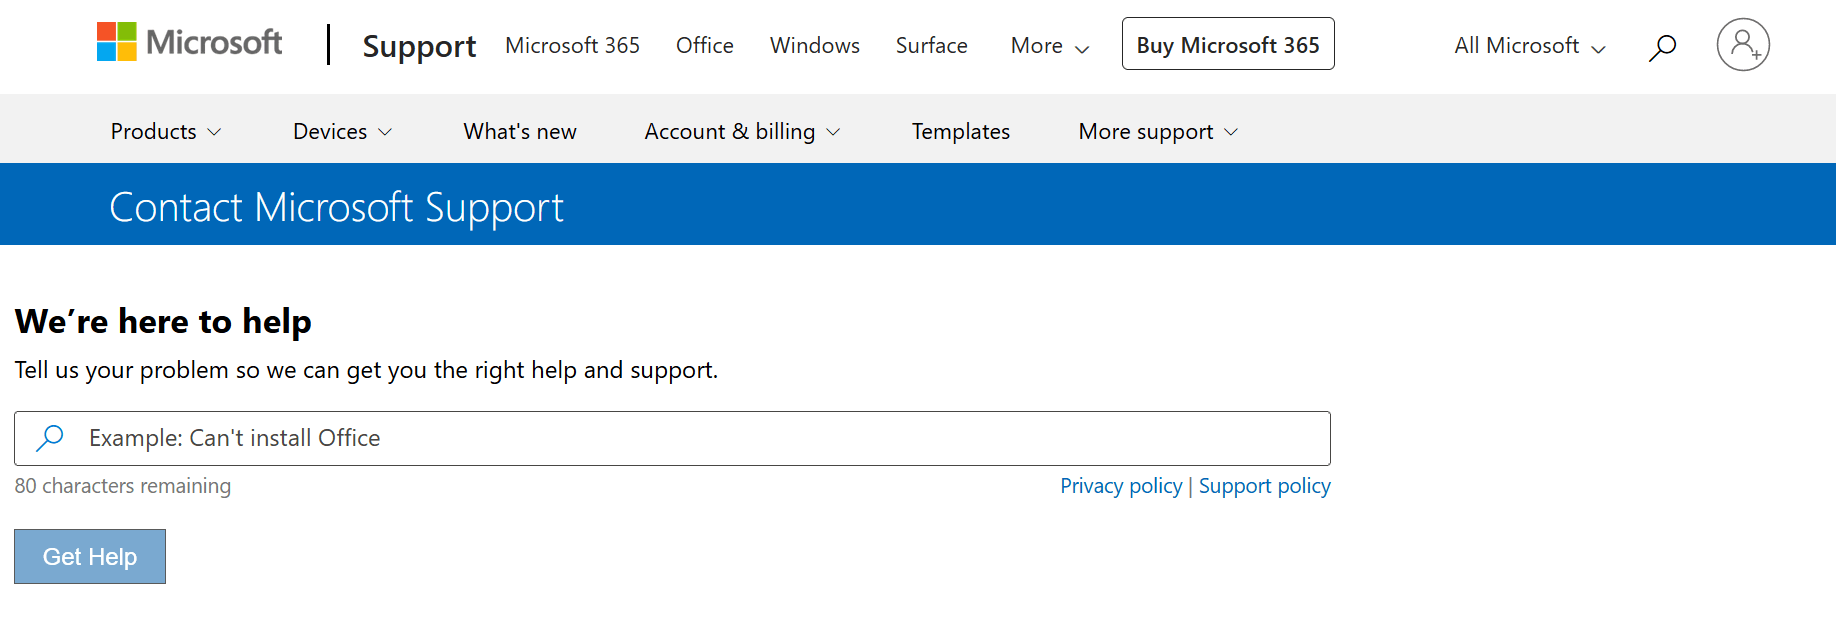Open the Account & billing dropdown
The height and width of the screenshot is (628, 1836).
tap(742, 132)
